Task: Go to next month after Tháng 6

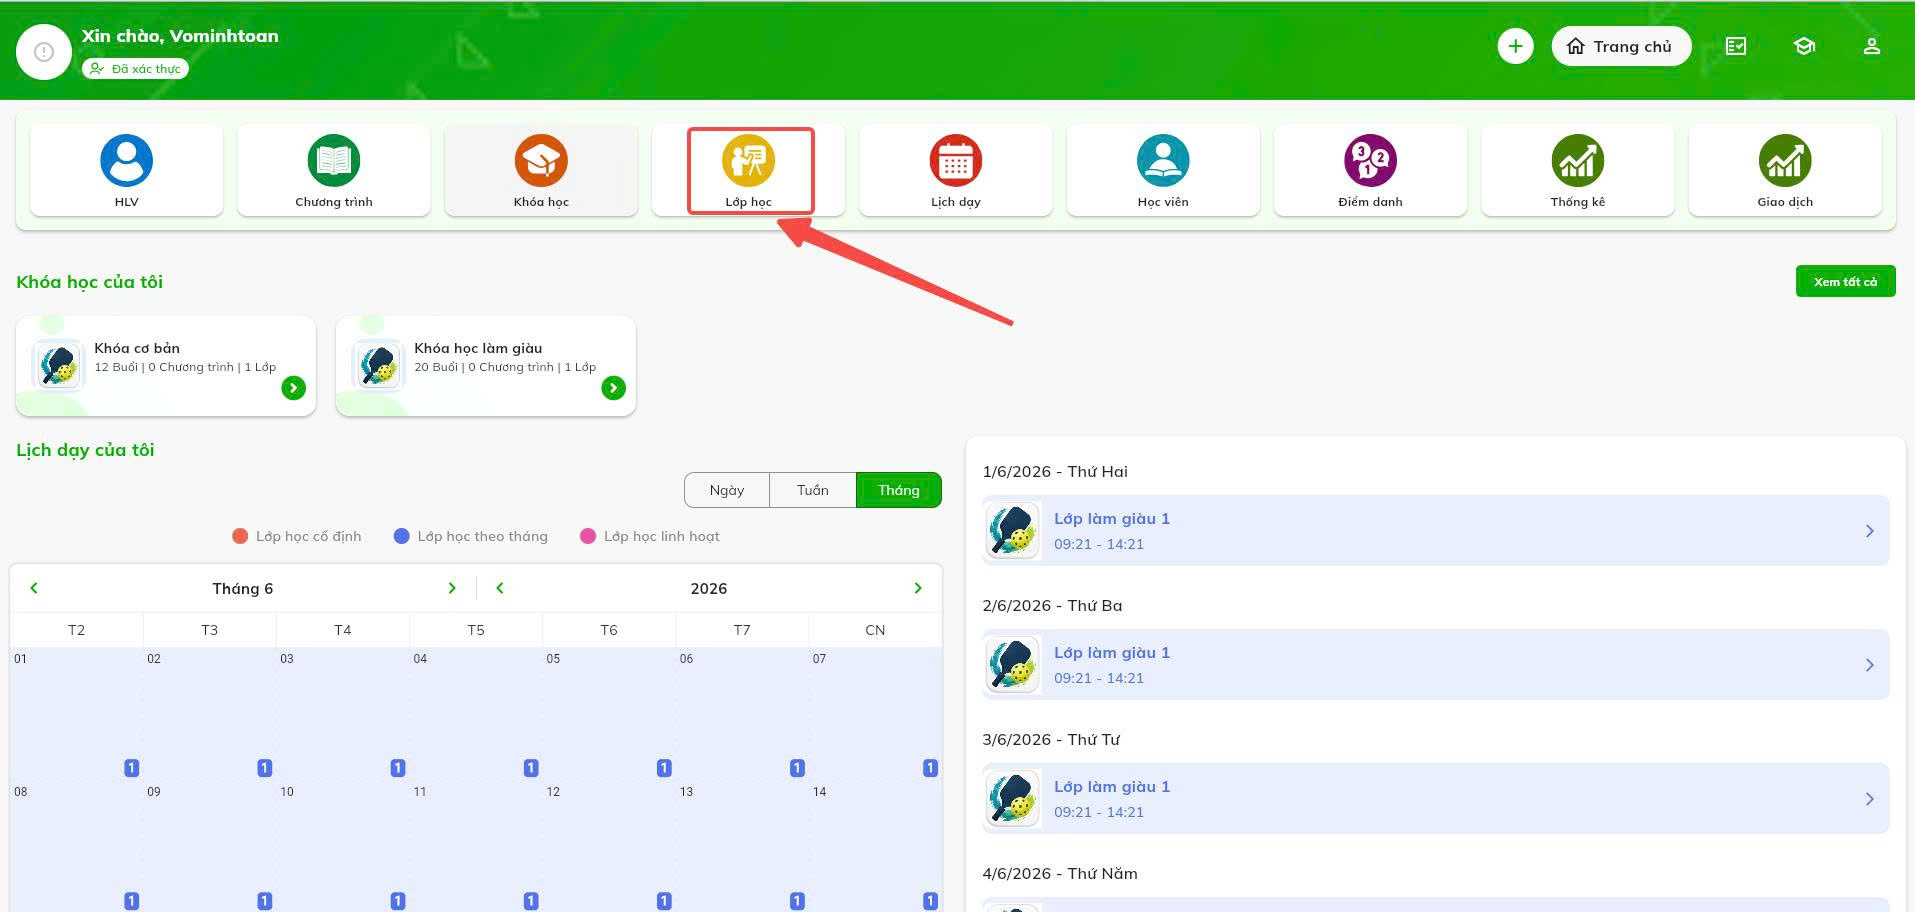Action: pyautogui.click(x=452, y=588)
